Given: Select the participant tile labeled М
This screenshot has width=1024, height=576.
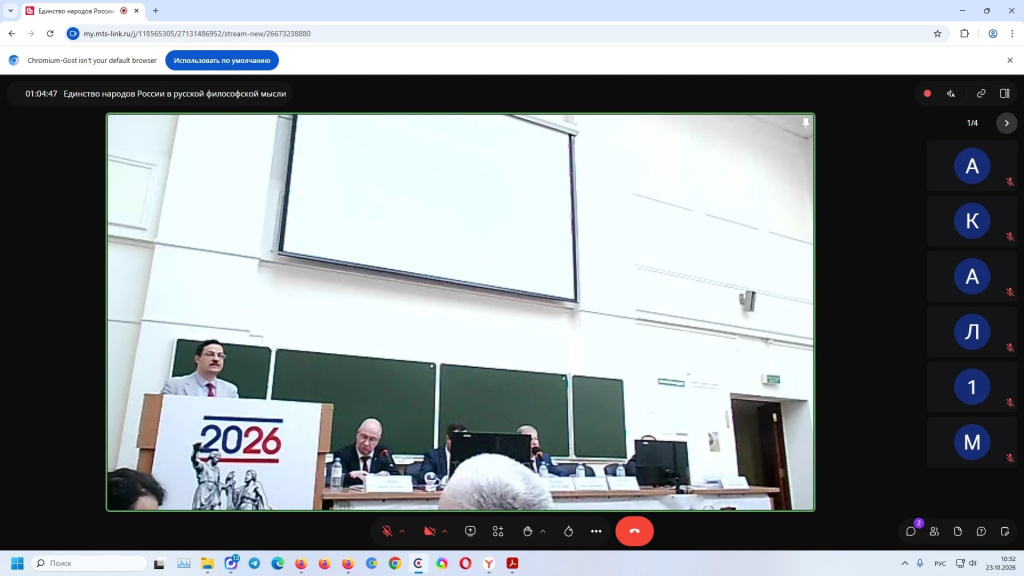Looking at the screenshot, I should [972, 443].
